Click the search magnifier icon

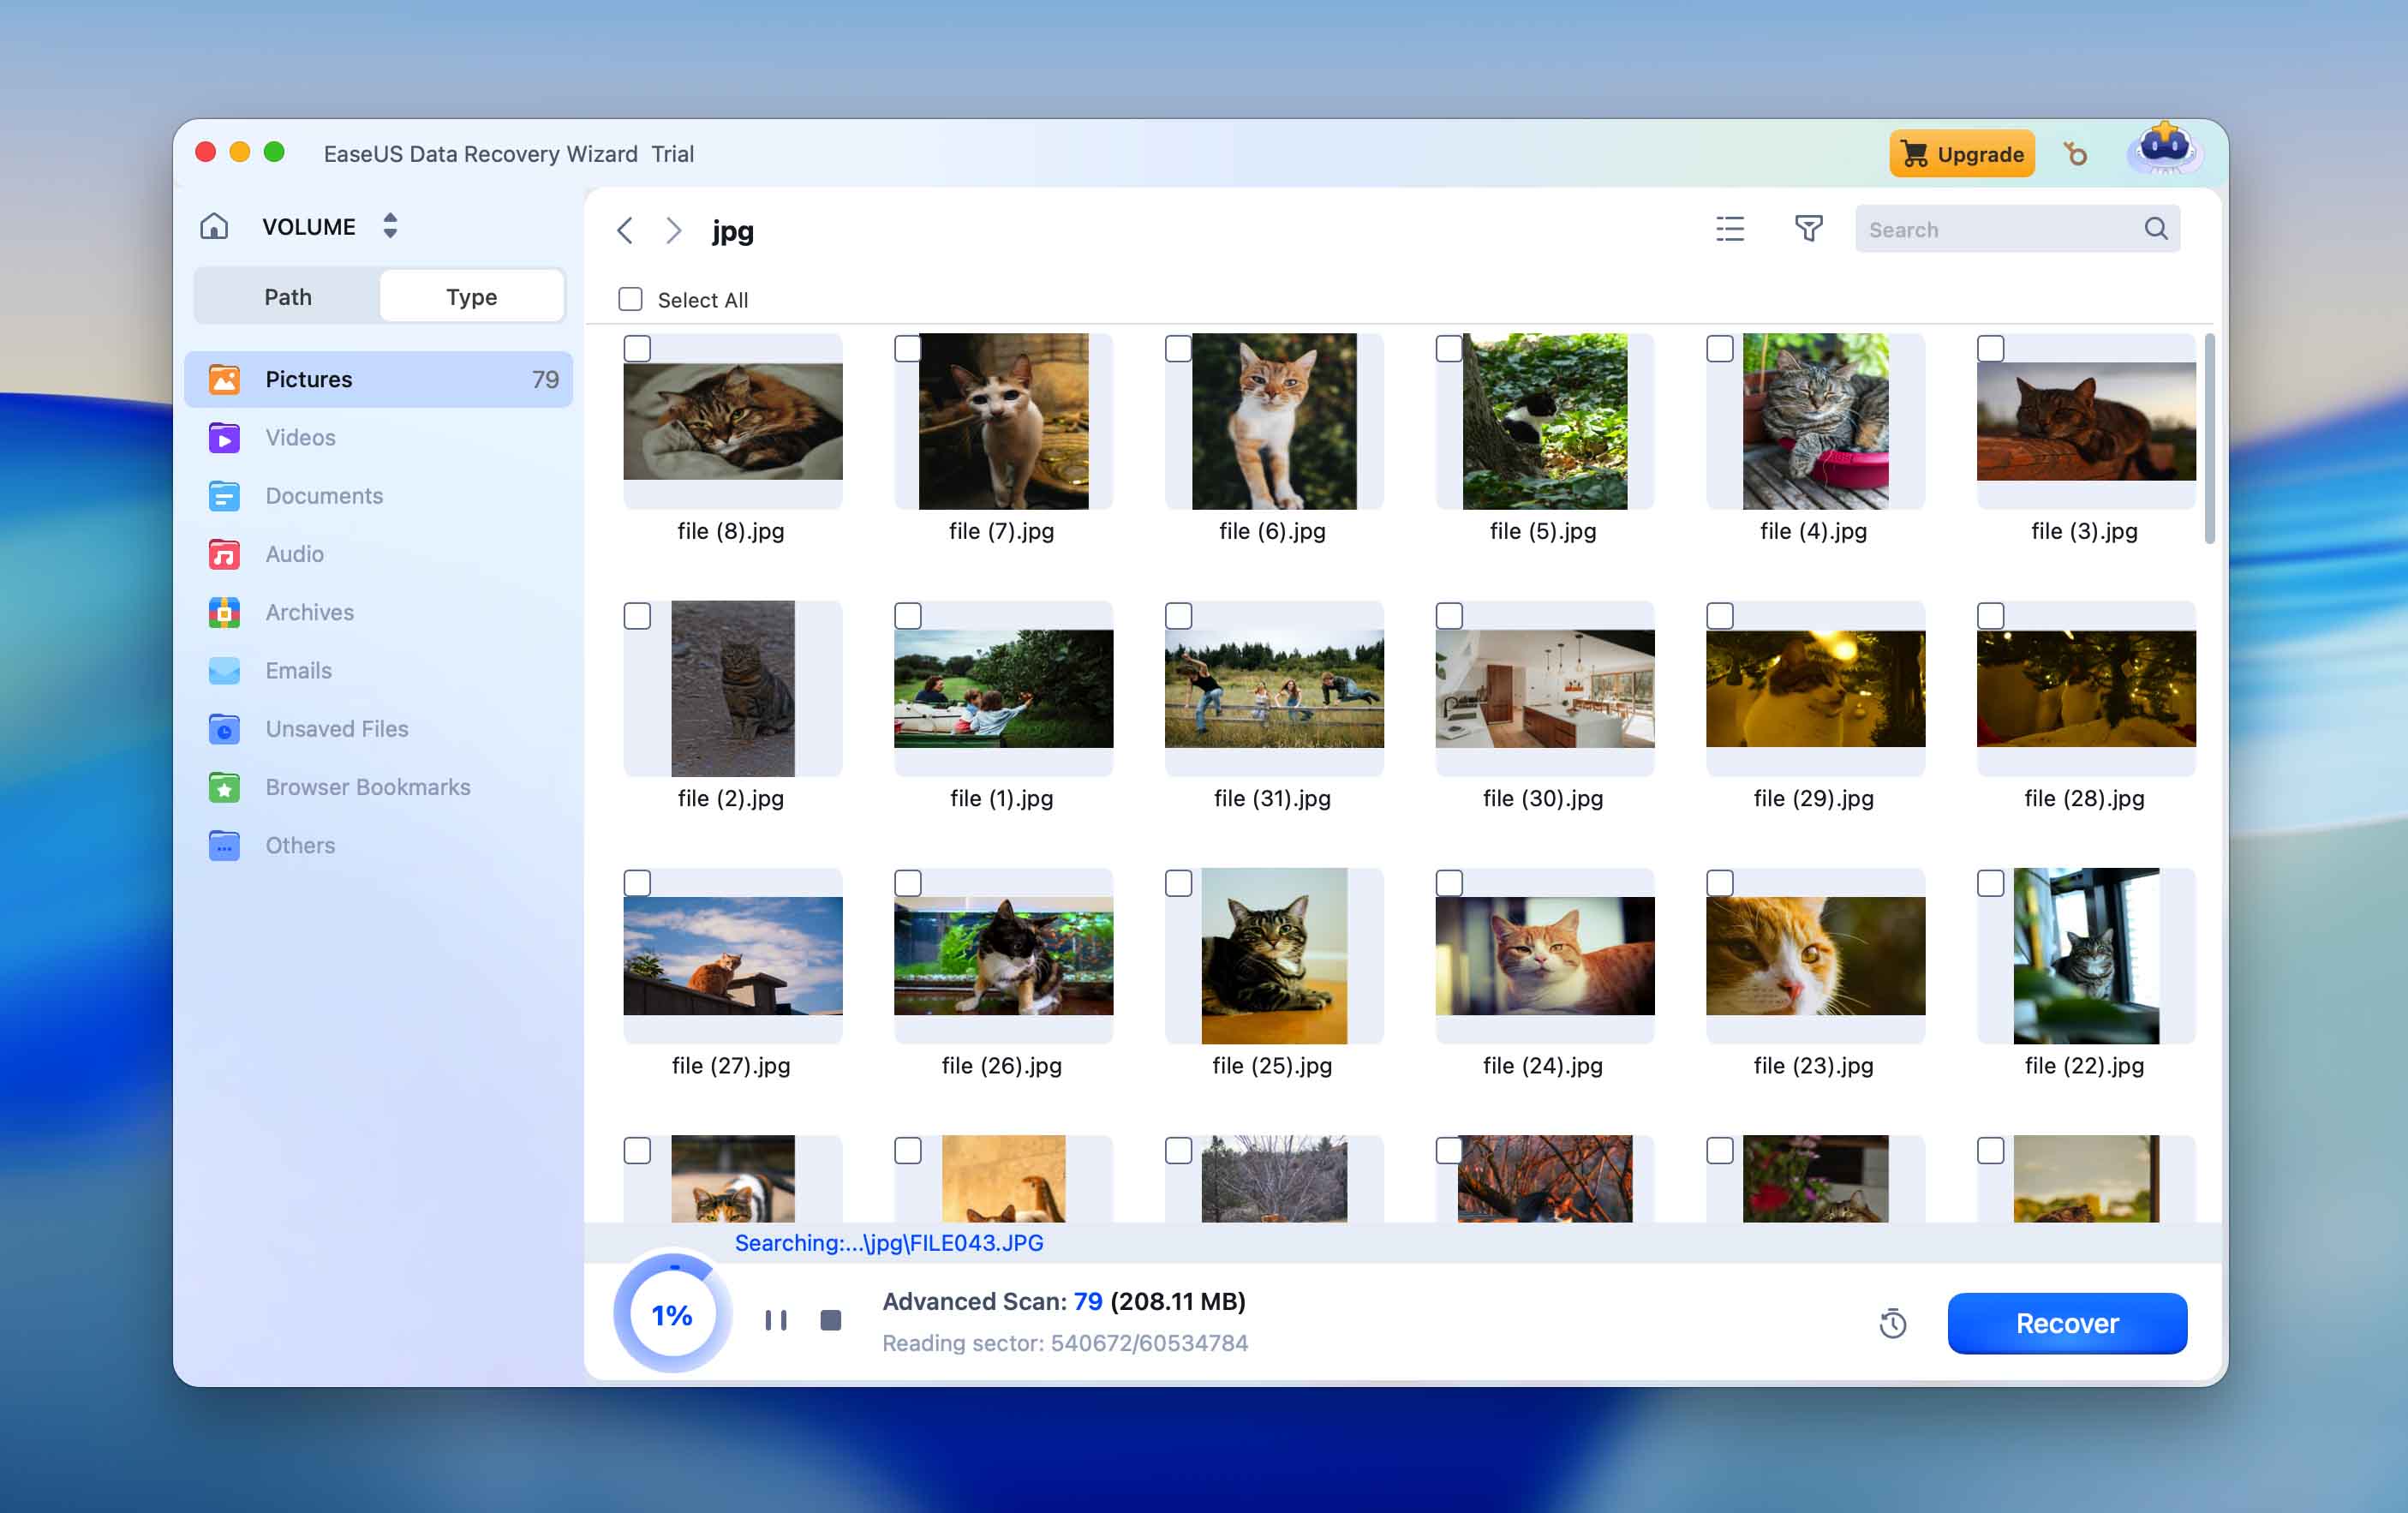pos(2156,229)
